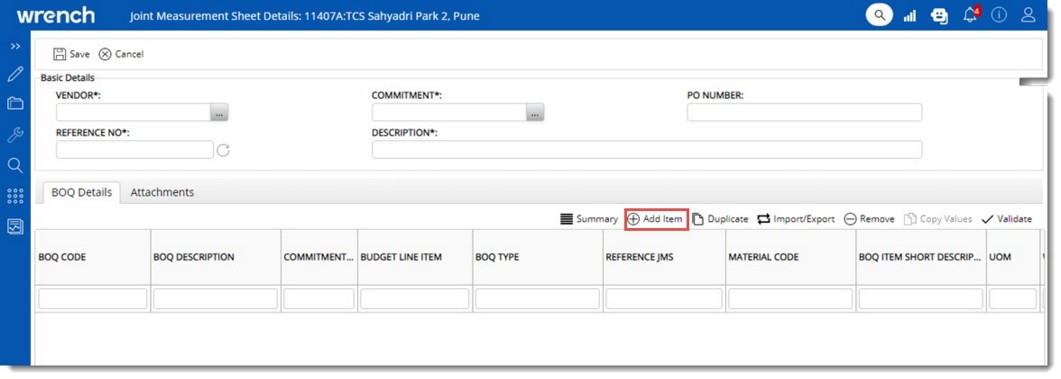
Task: Open the chatbot assistant icon
Action: tap(939, 16)
